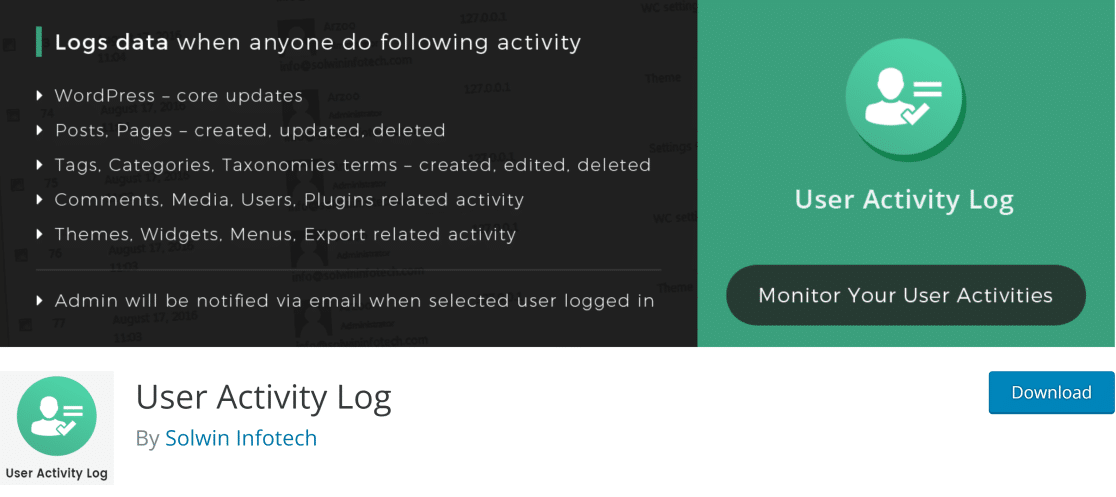Screen dimensions: 1116x497
Task: Click the Logs data heading text
Action: (317, 42)
